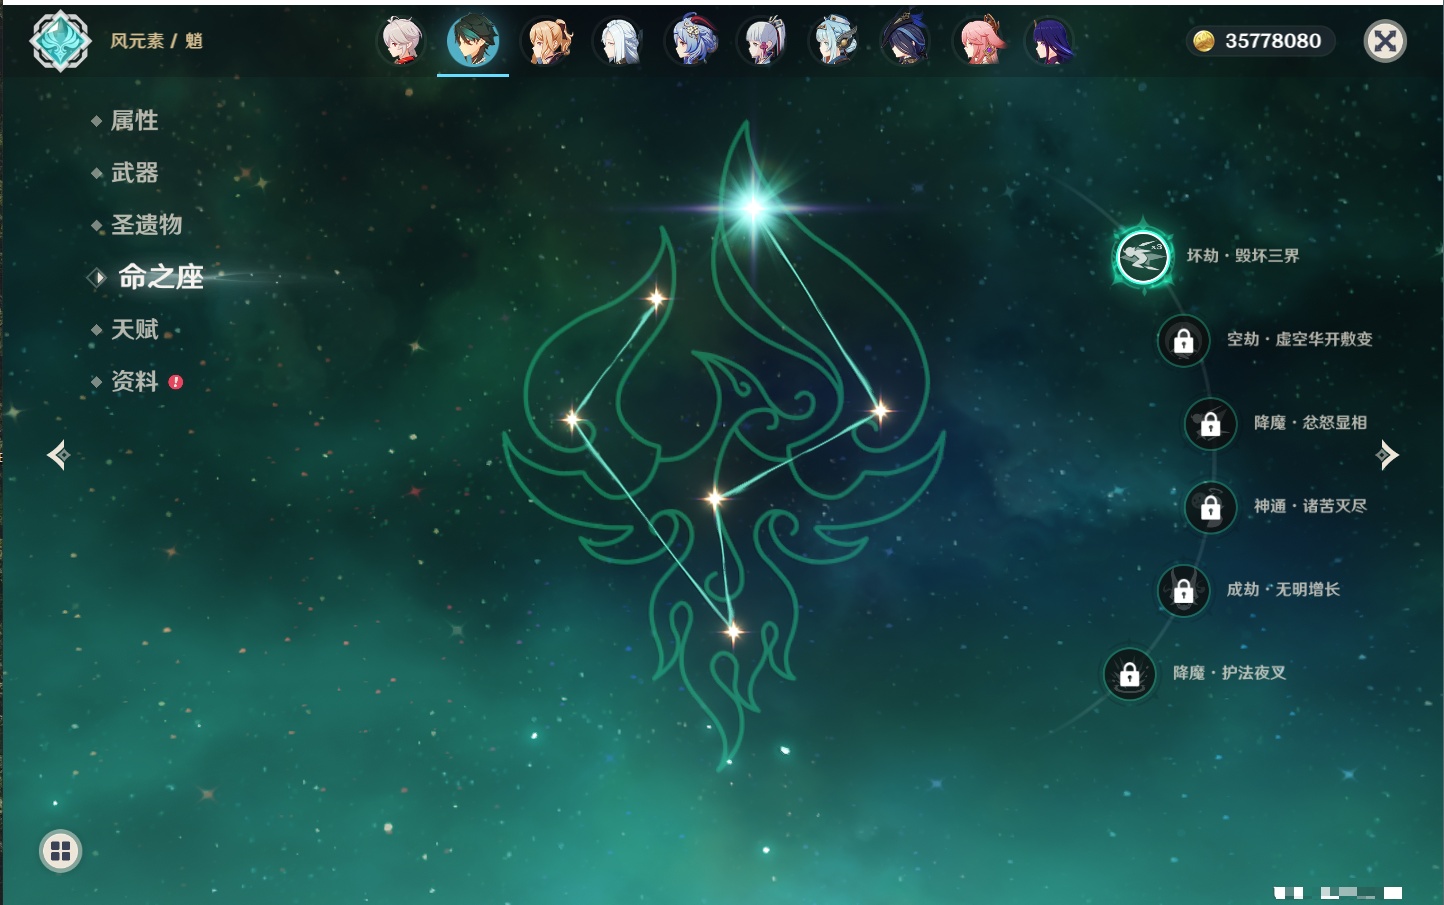Click the Mora amount 35778080

[1273, 41]
